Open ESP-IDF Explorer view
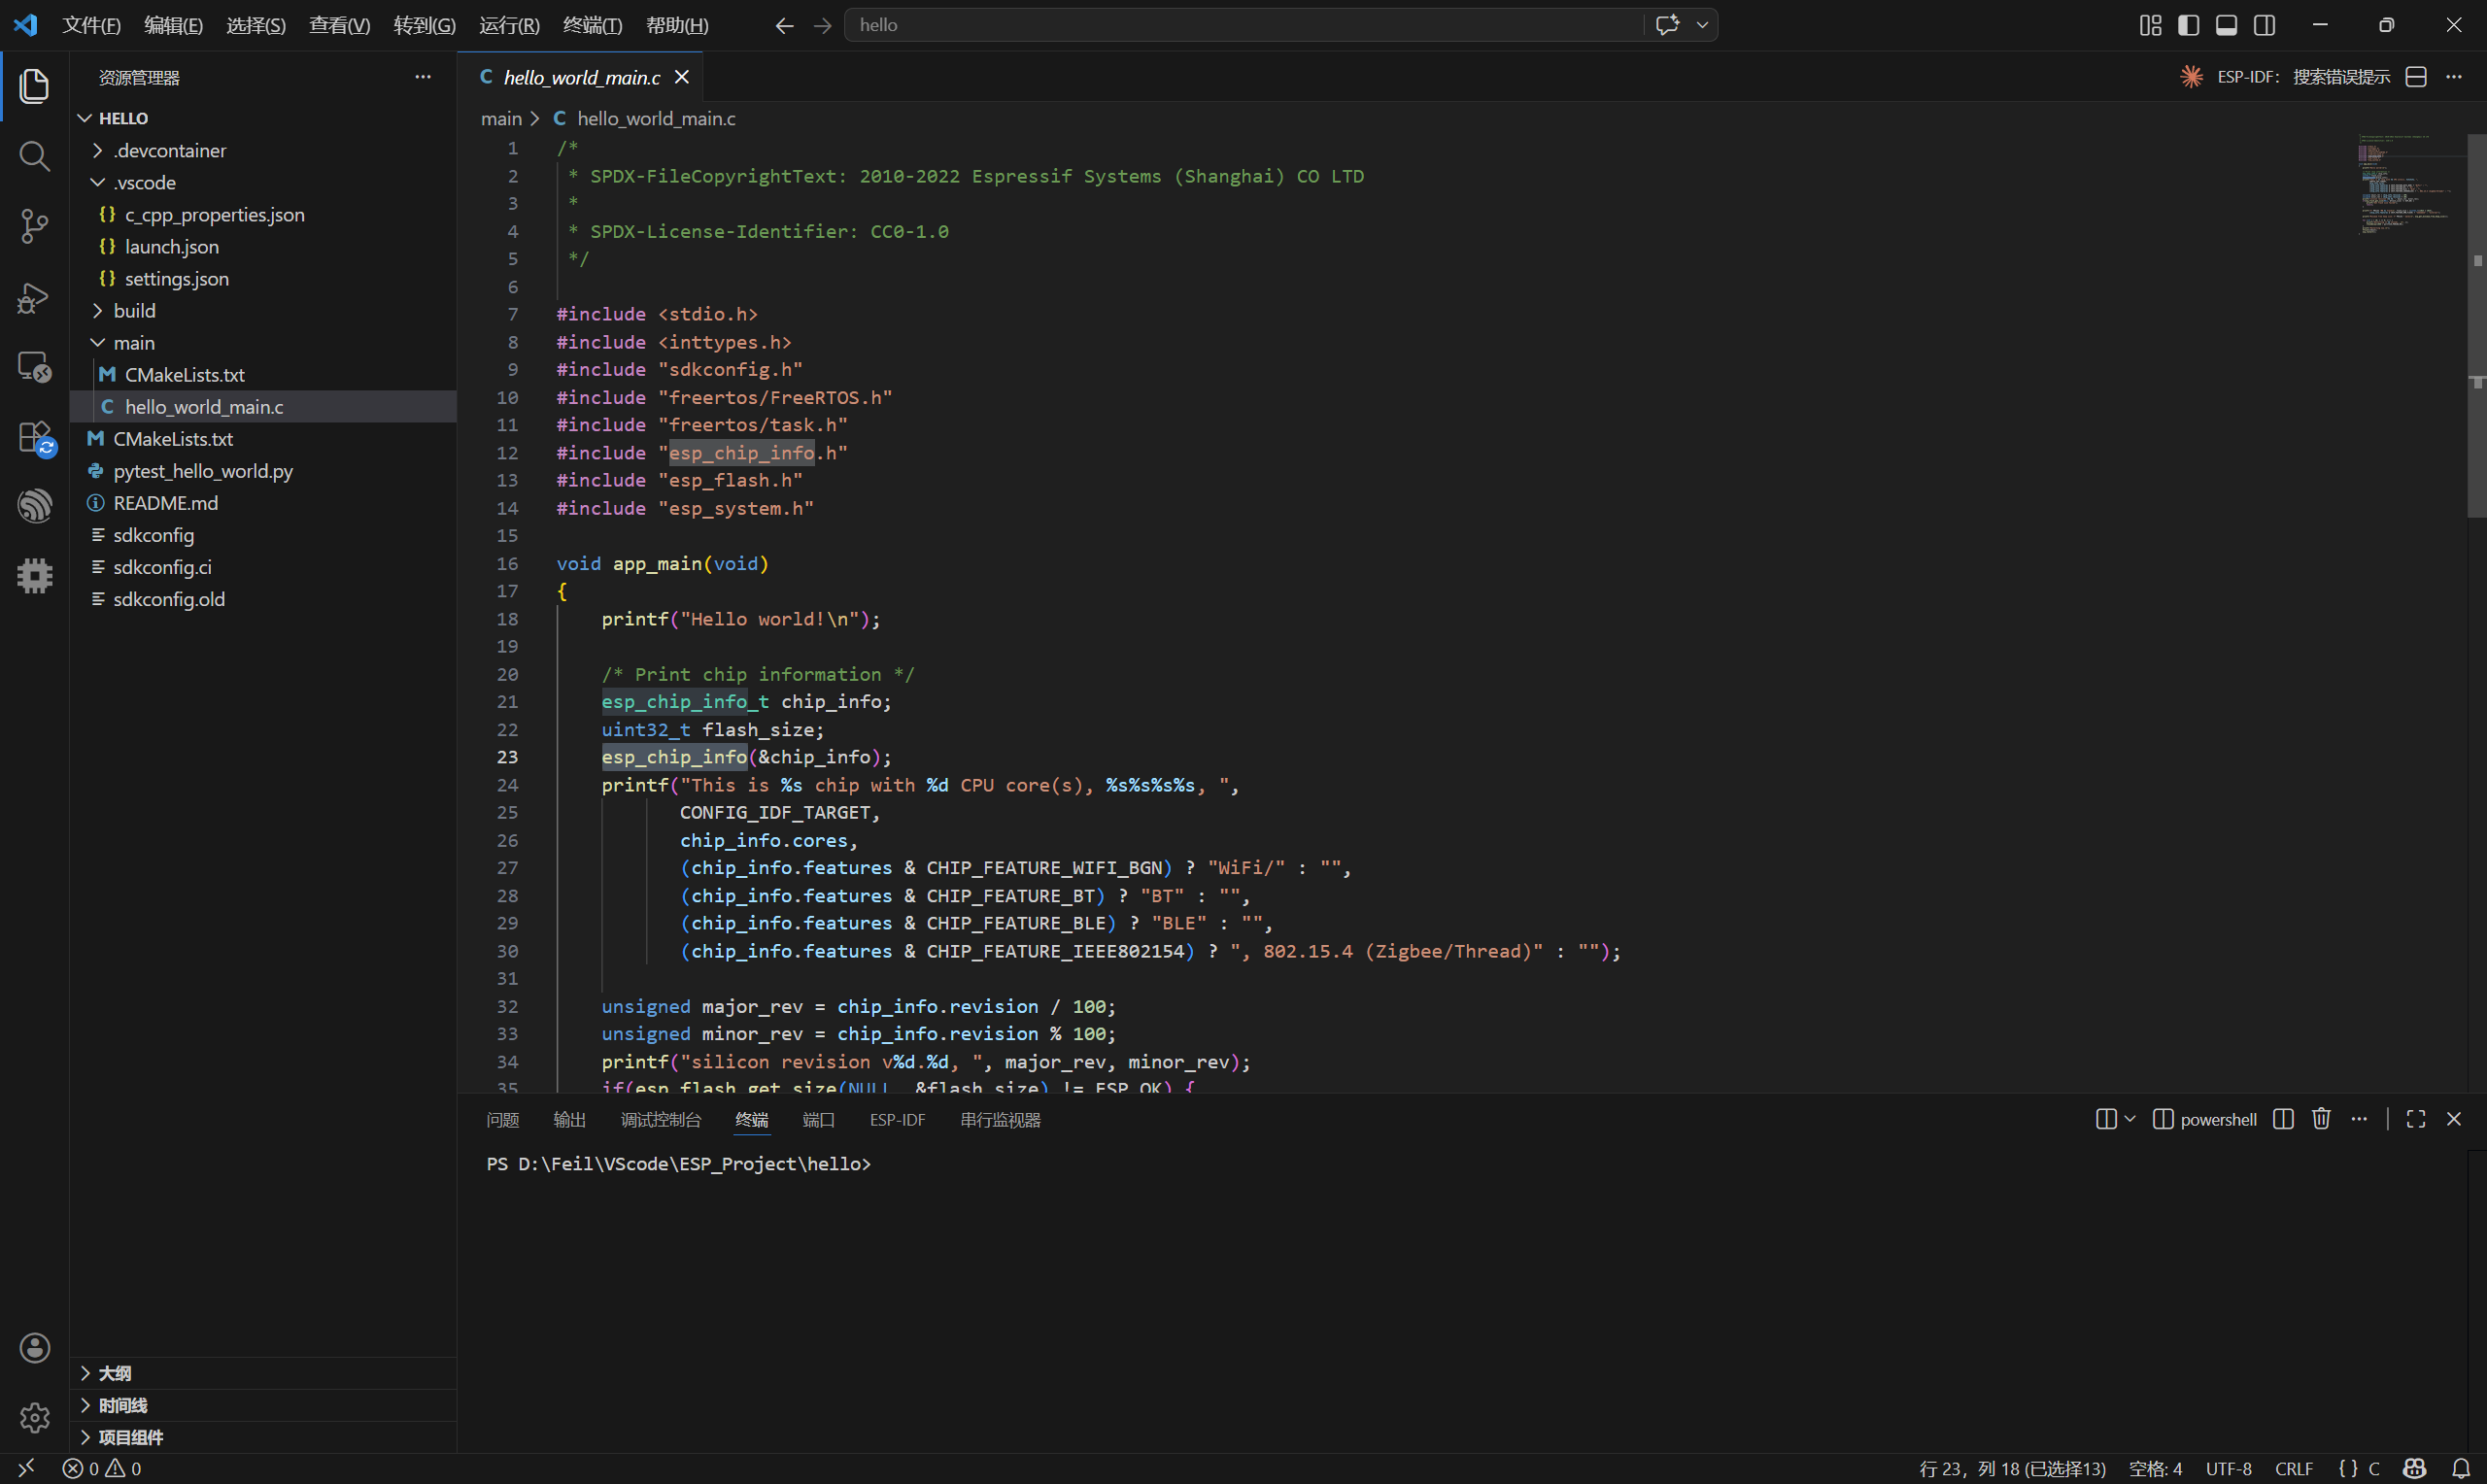Screen dimensions: 2487x1484 coord(34,506)
